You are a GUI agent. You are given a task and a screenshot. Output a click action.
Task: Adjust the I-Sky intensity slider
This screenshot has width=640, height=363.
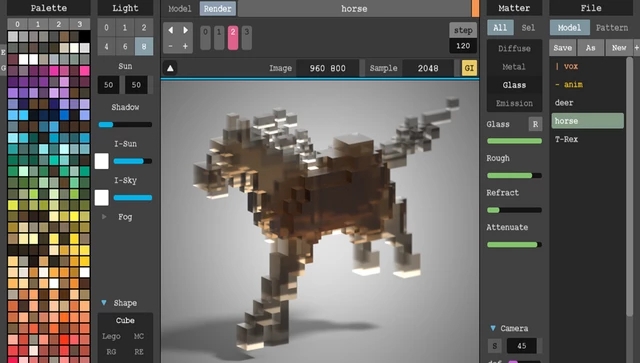133,198
